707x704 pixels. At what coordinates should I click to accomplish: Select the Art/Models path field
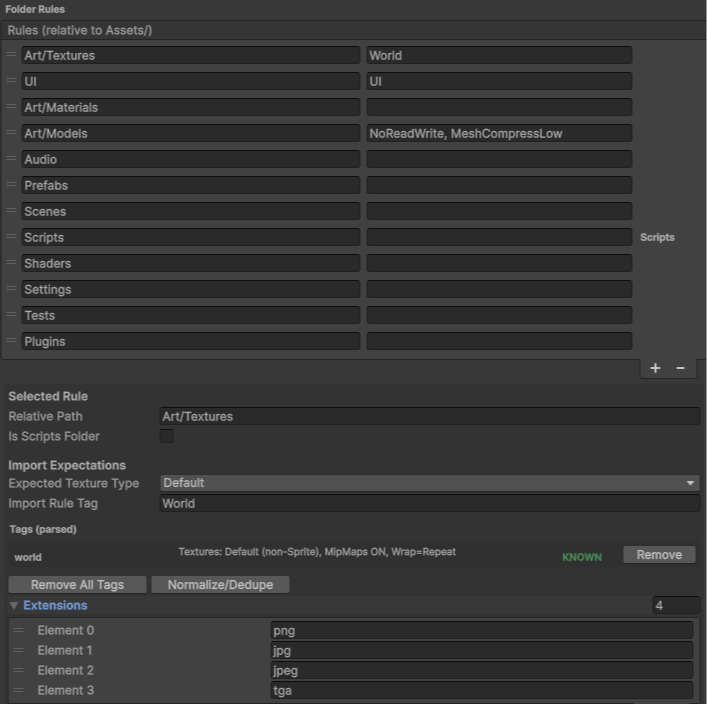point(191,133)
